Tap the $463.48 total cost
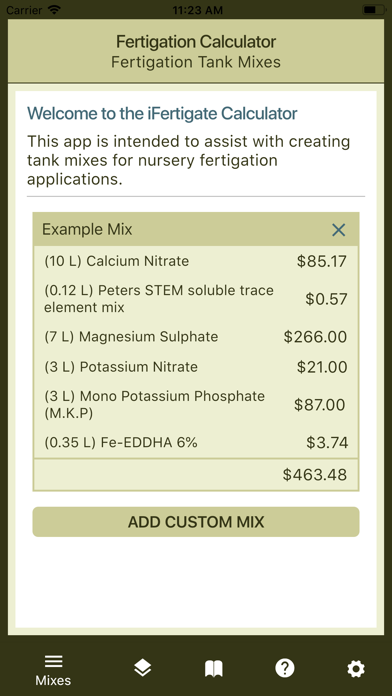Image resolution: width=392 pixels, height=696 pixels. [315, 475]
